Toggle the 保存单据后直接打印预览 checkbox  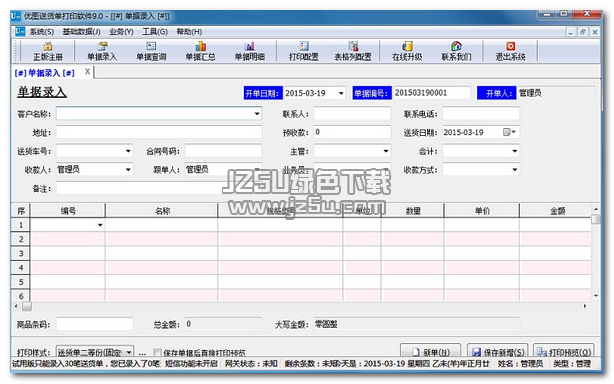pyautogui.click(x=157, y=352)
